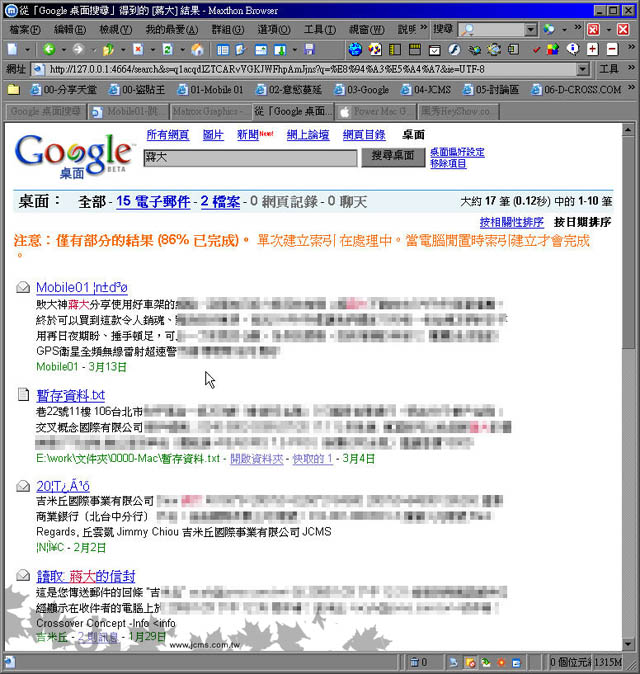Open the address bar URL dropdown
This screenshot has width=640, height=674.
pos(582,69)
